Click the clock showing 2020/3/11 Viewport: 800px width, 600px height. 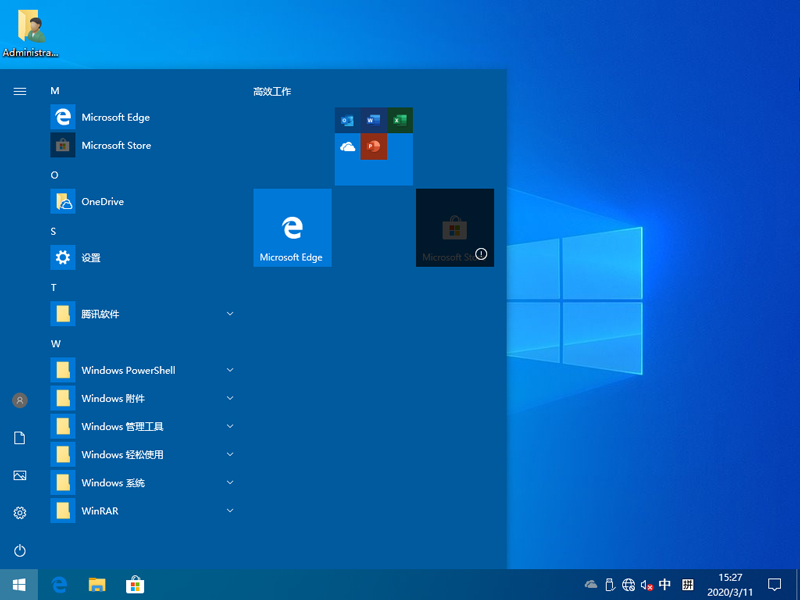729,584
